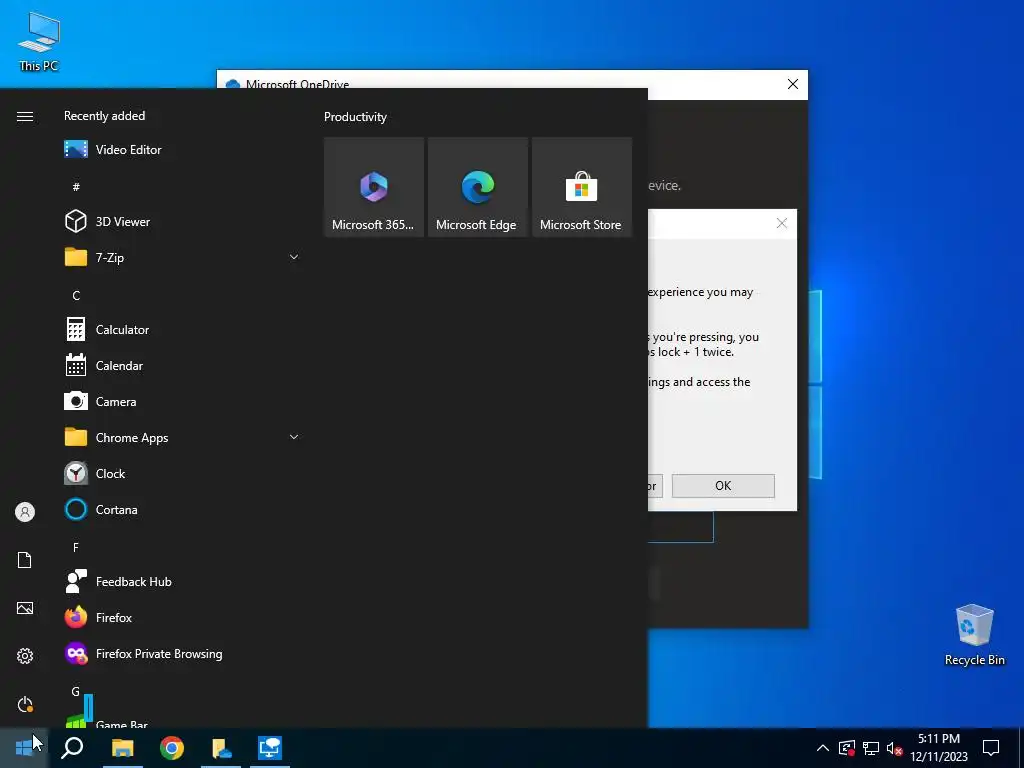Viewport: 1024px width, 768px height.
Task: Select the Recycle Bin desktop icon
Action: (974, 635)
